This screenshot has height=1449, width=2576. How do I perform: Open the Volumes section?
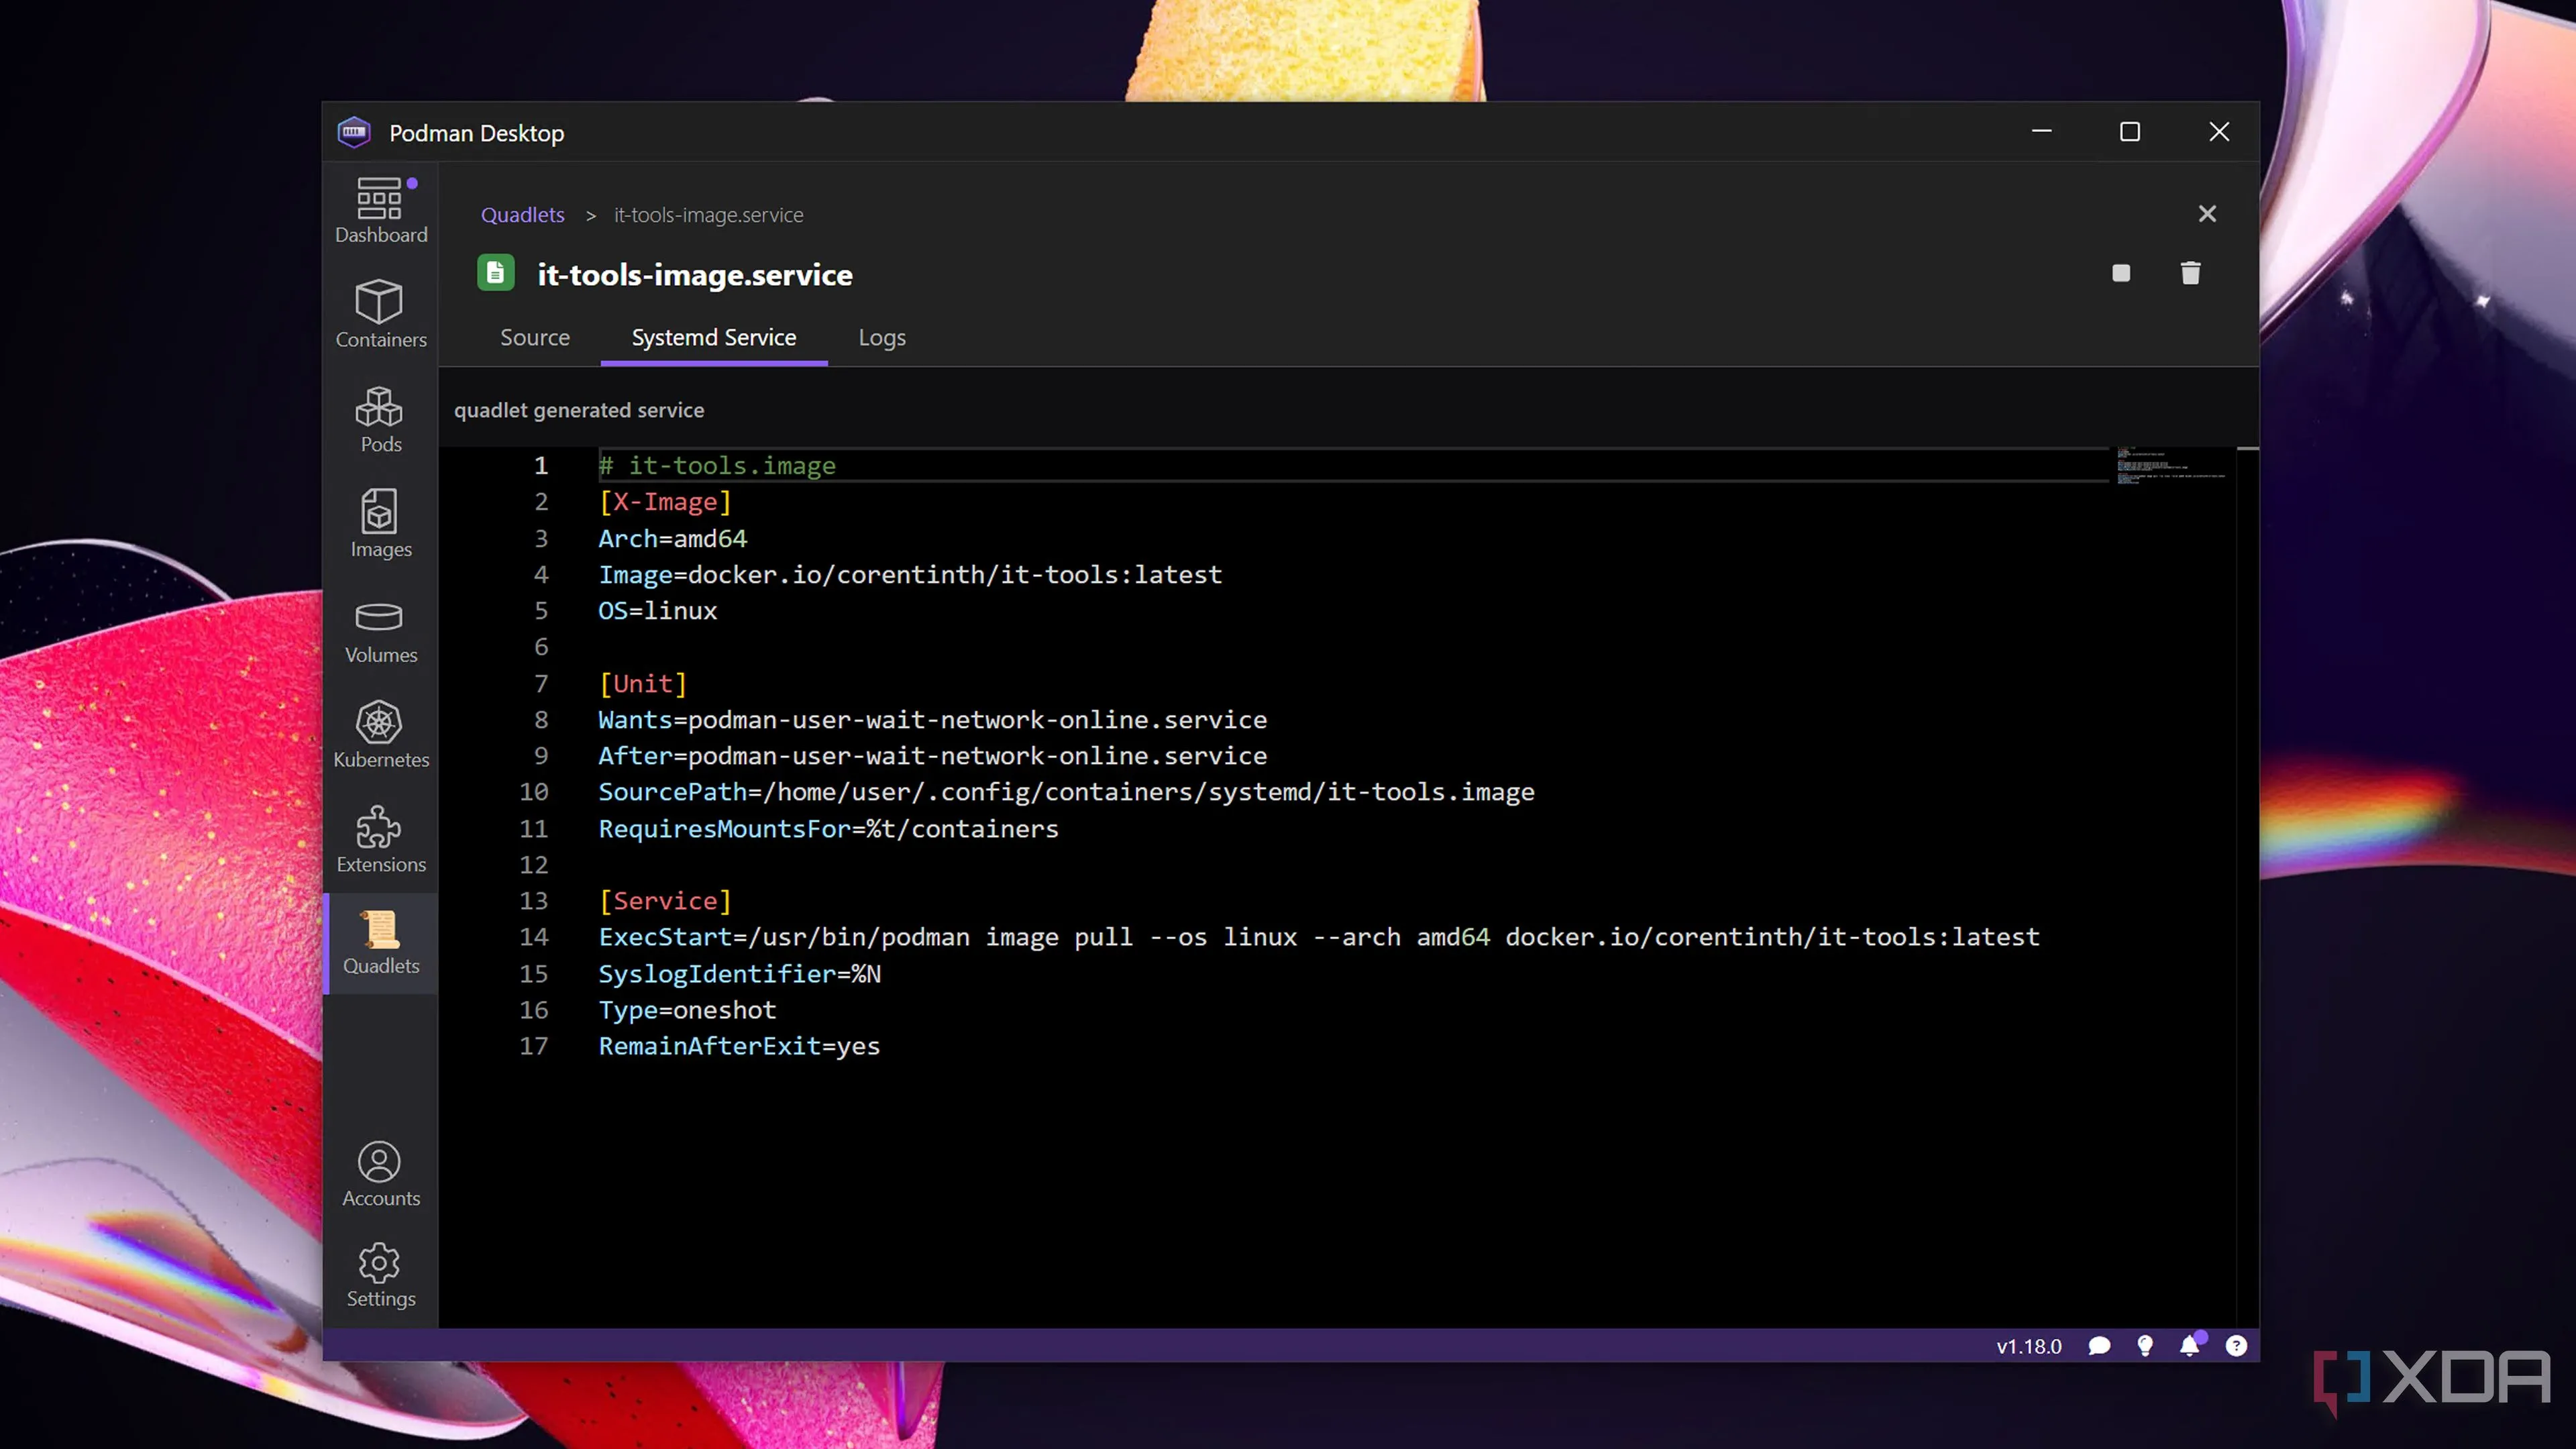coord(380,630)
